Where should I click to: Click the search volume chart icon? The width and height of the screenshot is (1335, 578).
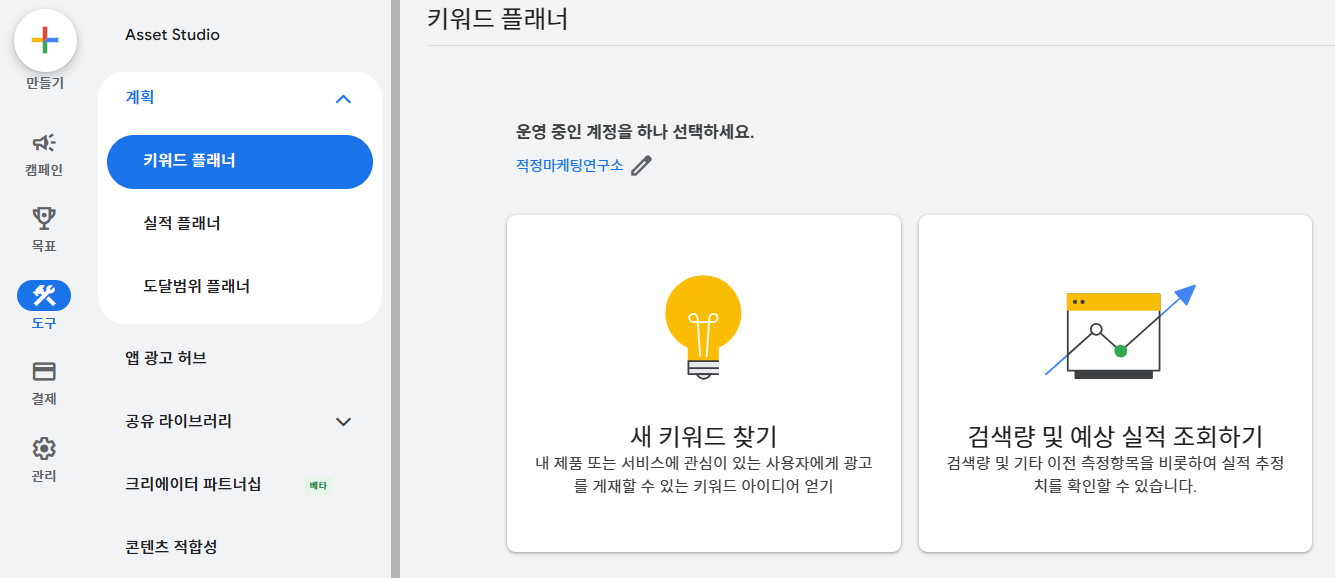pyautogui.click(x=1115, y=332)
